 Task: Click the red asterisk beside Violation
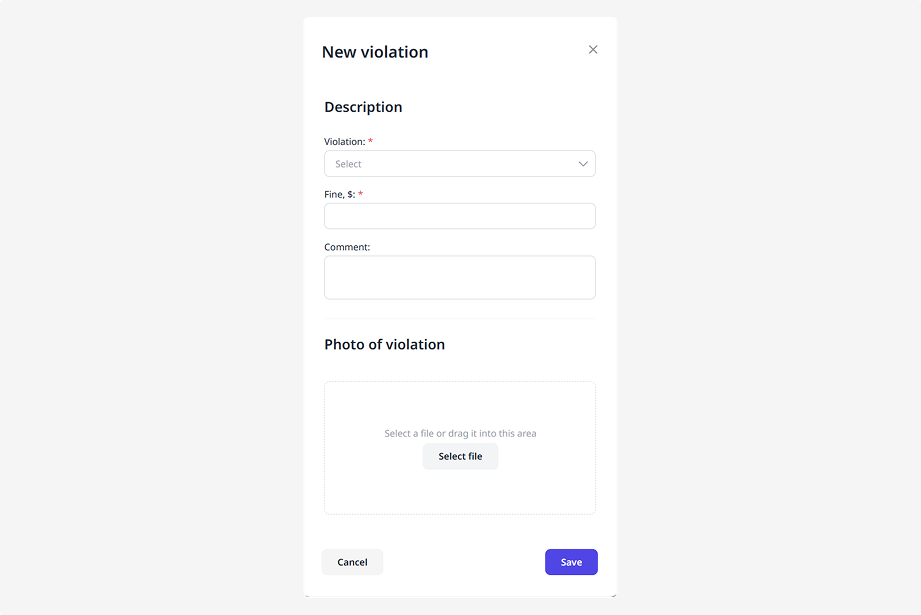[371, 142]
